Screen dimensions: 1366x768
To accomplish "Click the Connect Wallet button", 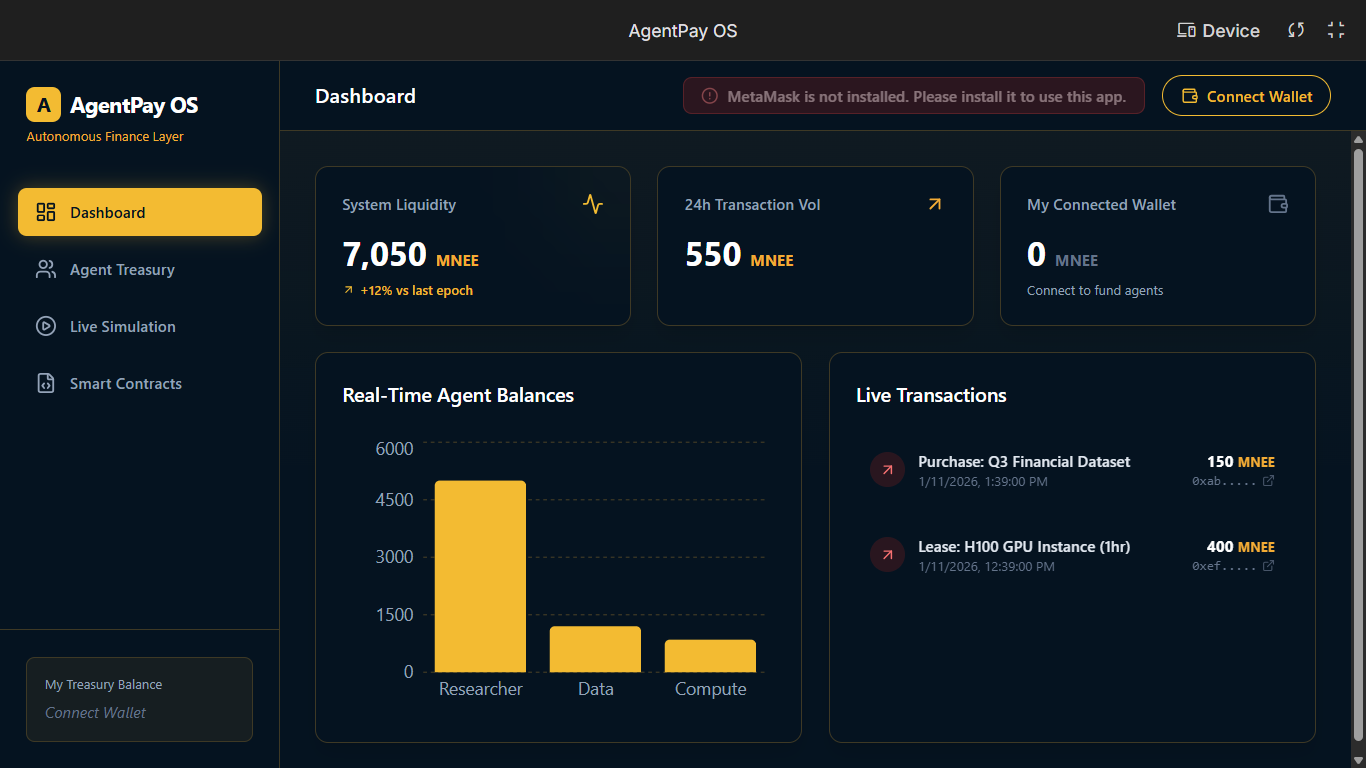I will tap(1246, 96).
